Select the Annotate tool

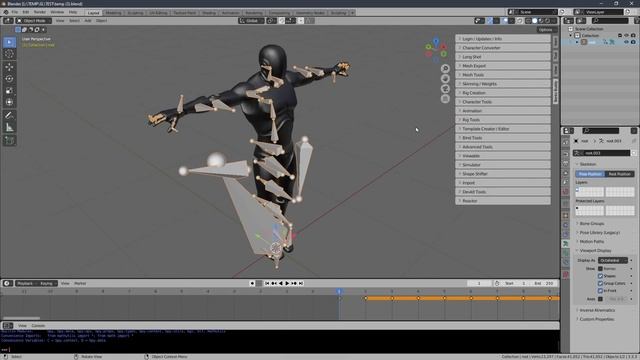[x=9, y=116]
